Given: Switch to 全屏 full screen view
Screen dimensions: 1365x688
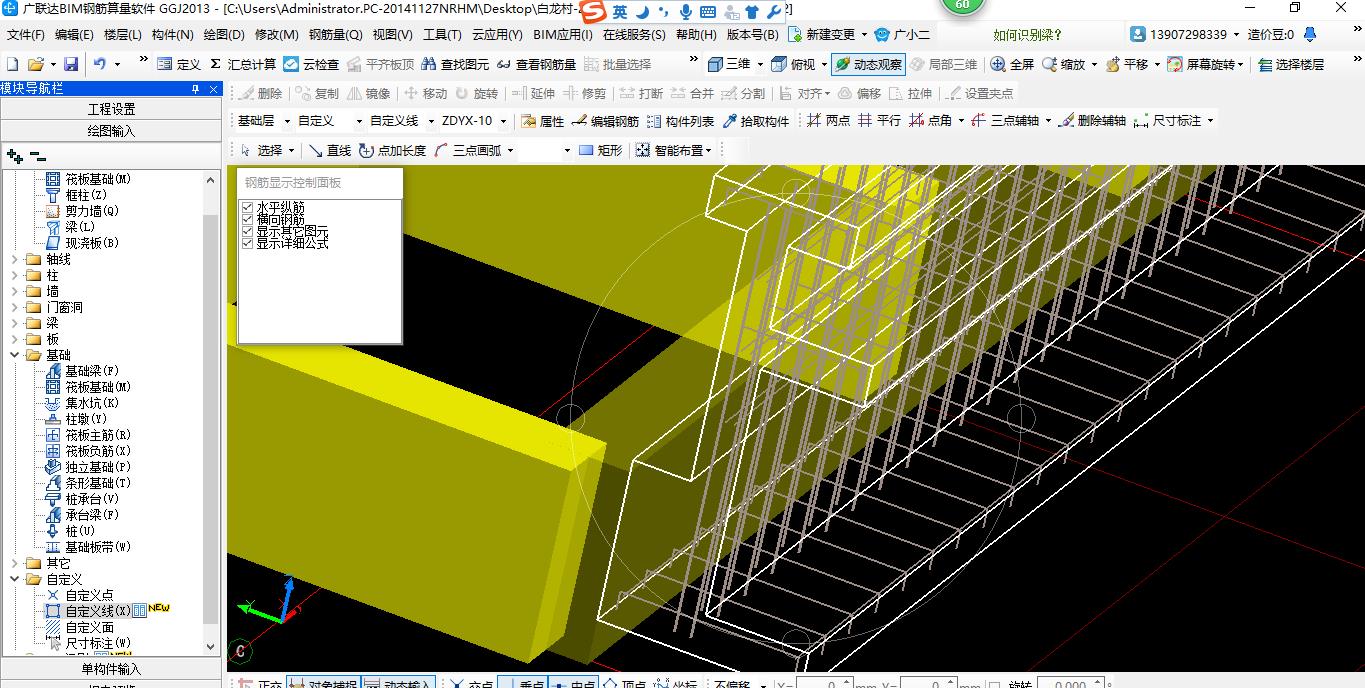Looking at the screenshot, I should pyautogui.click(x=1012, y=64).
